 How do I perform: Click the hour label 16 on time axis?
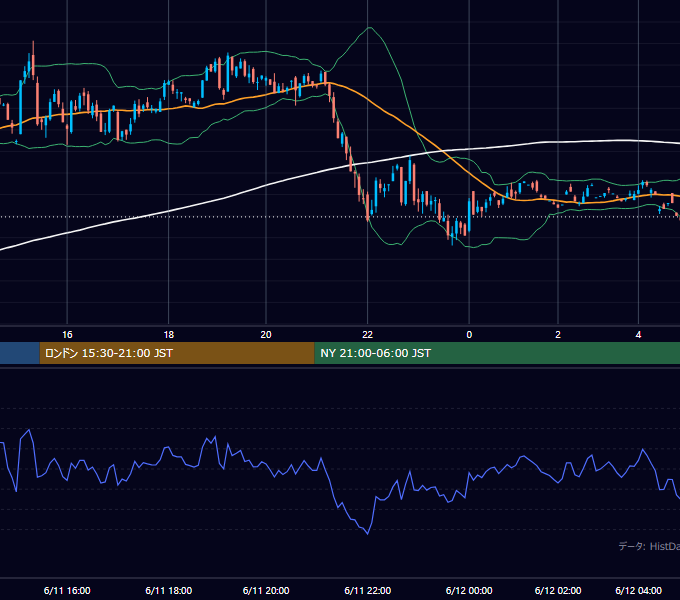[x=67, y=335]
